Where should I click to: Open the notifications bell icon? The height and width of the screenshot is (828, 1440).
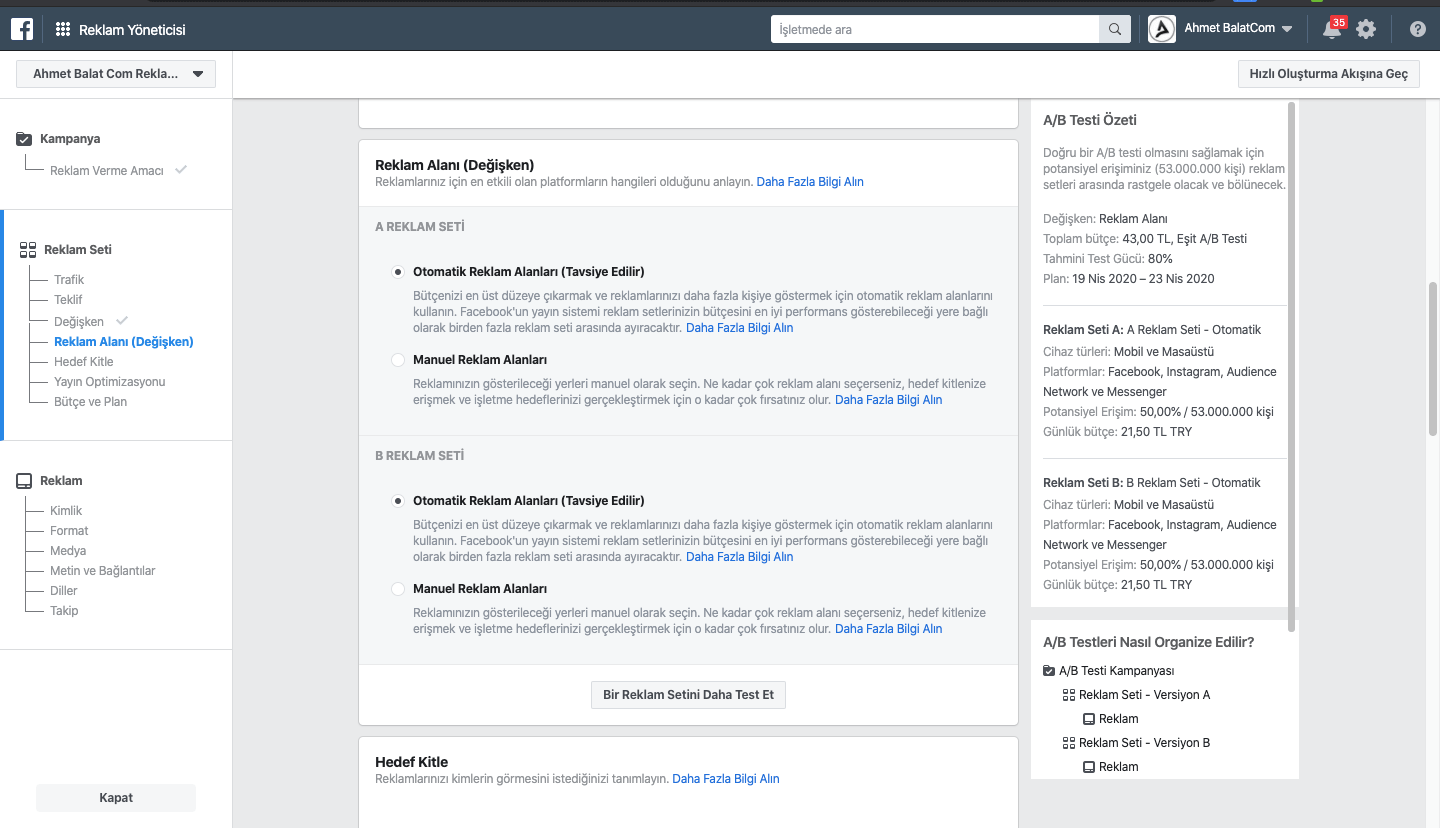(1331, 29)
